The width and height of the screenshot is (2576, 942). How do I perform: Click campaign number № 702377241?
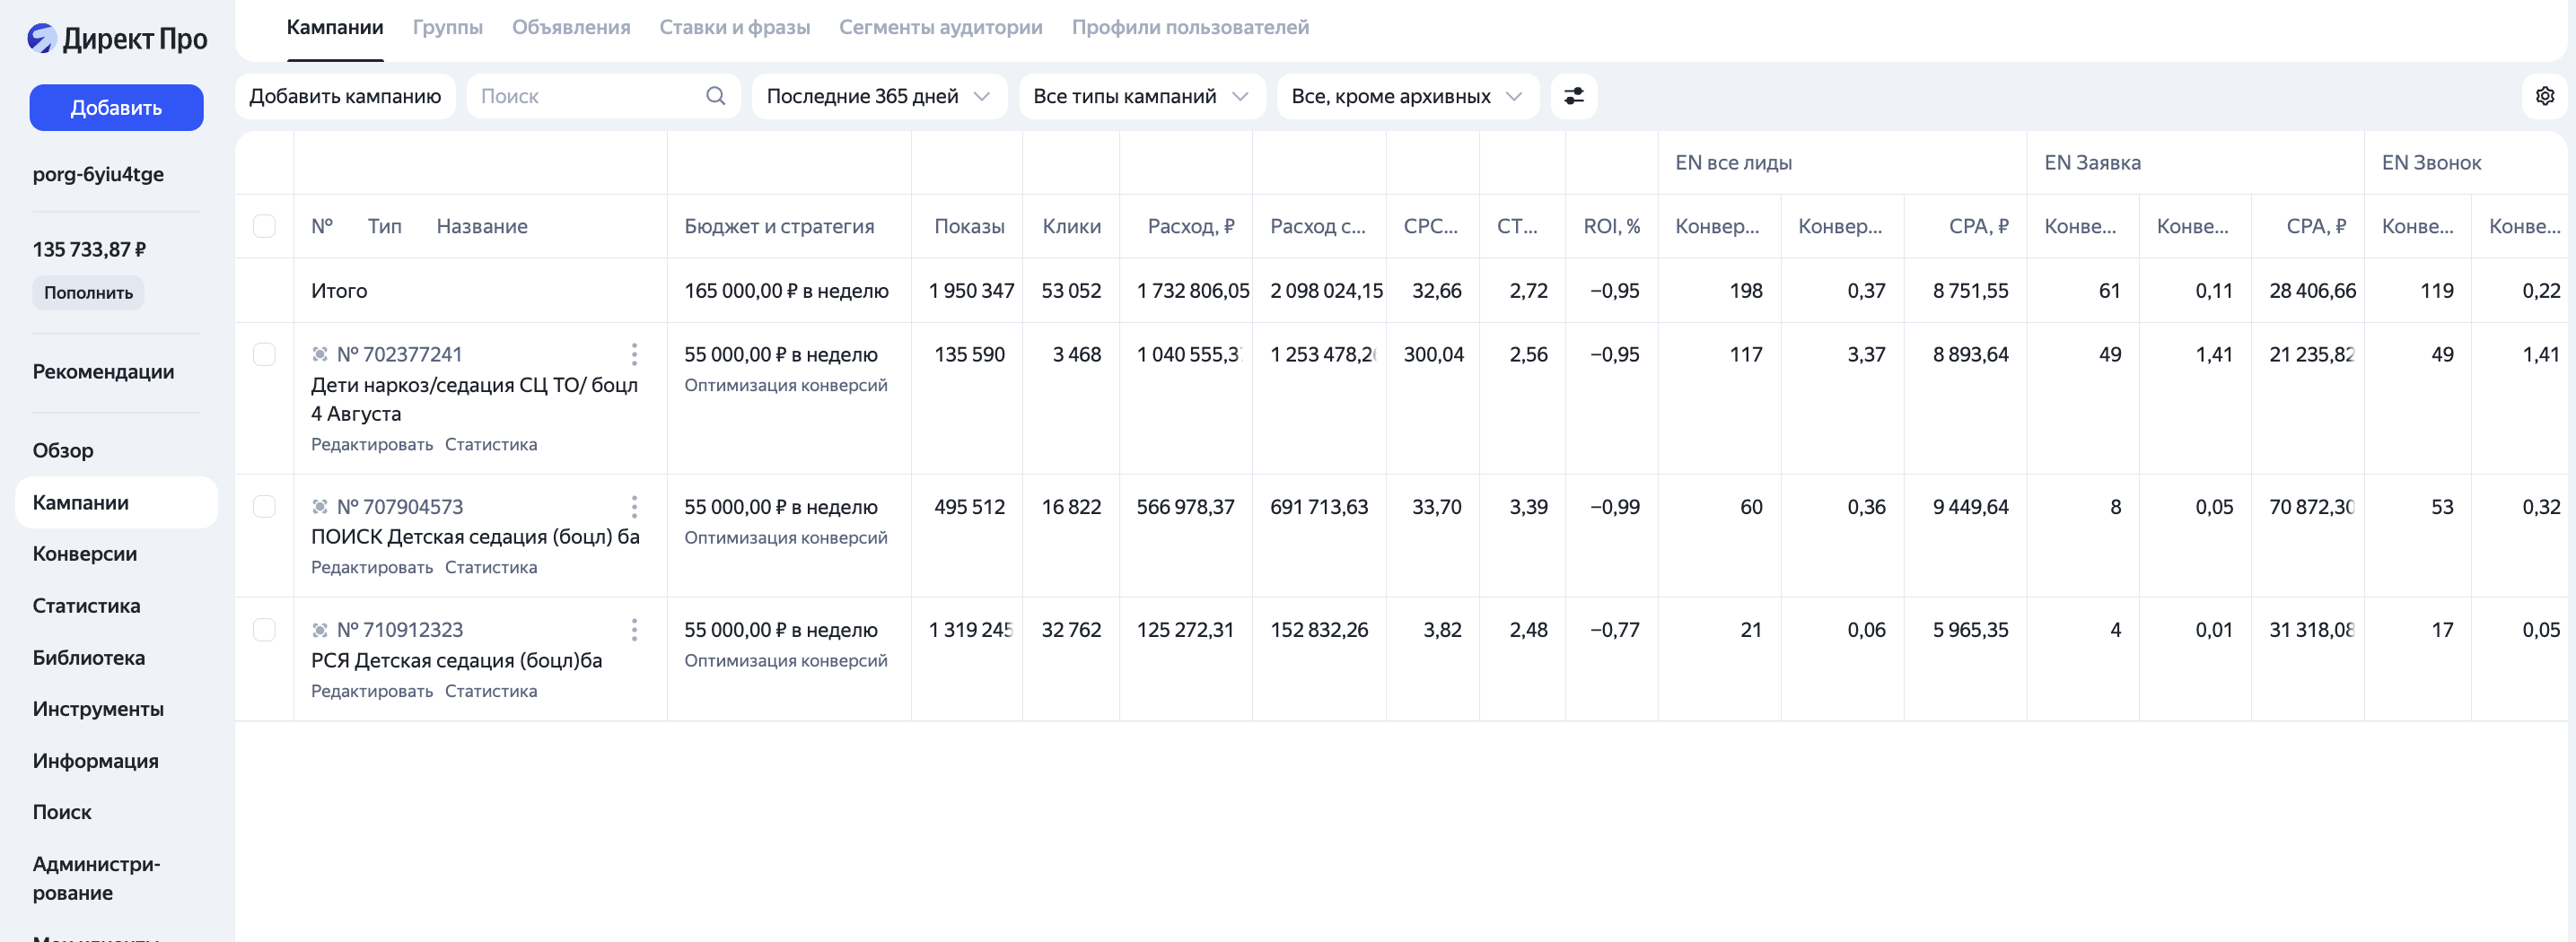click(x=399, y=354)
